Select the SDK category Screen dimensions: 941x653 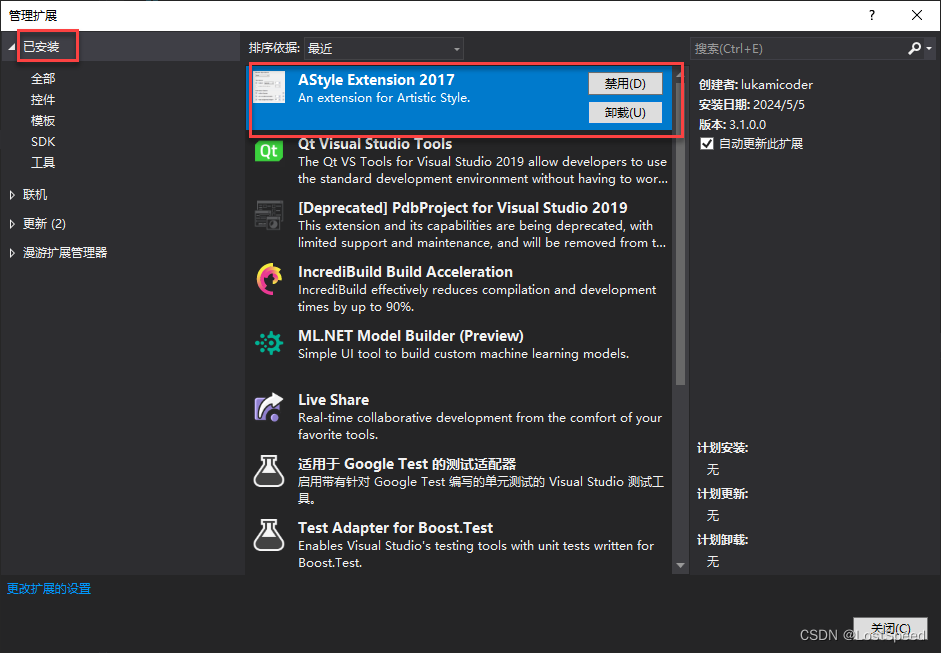coord(43,142)
